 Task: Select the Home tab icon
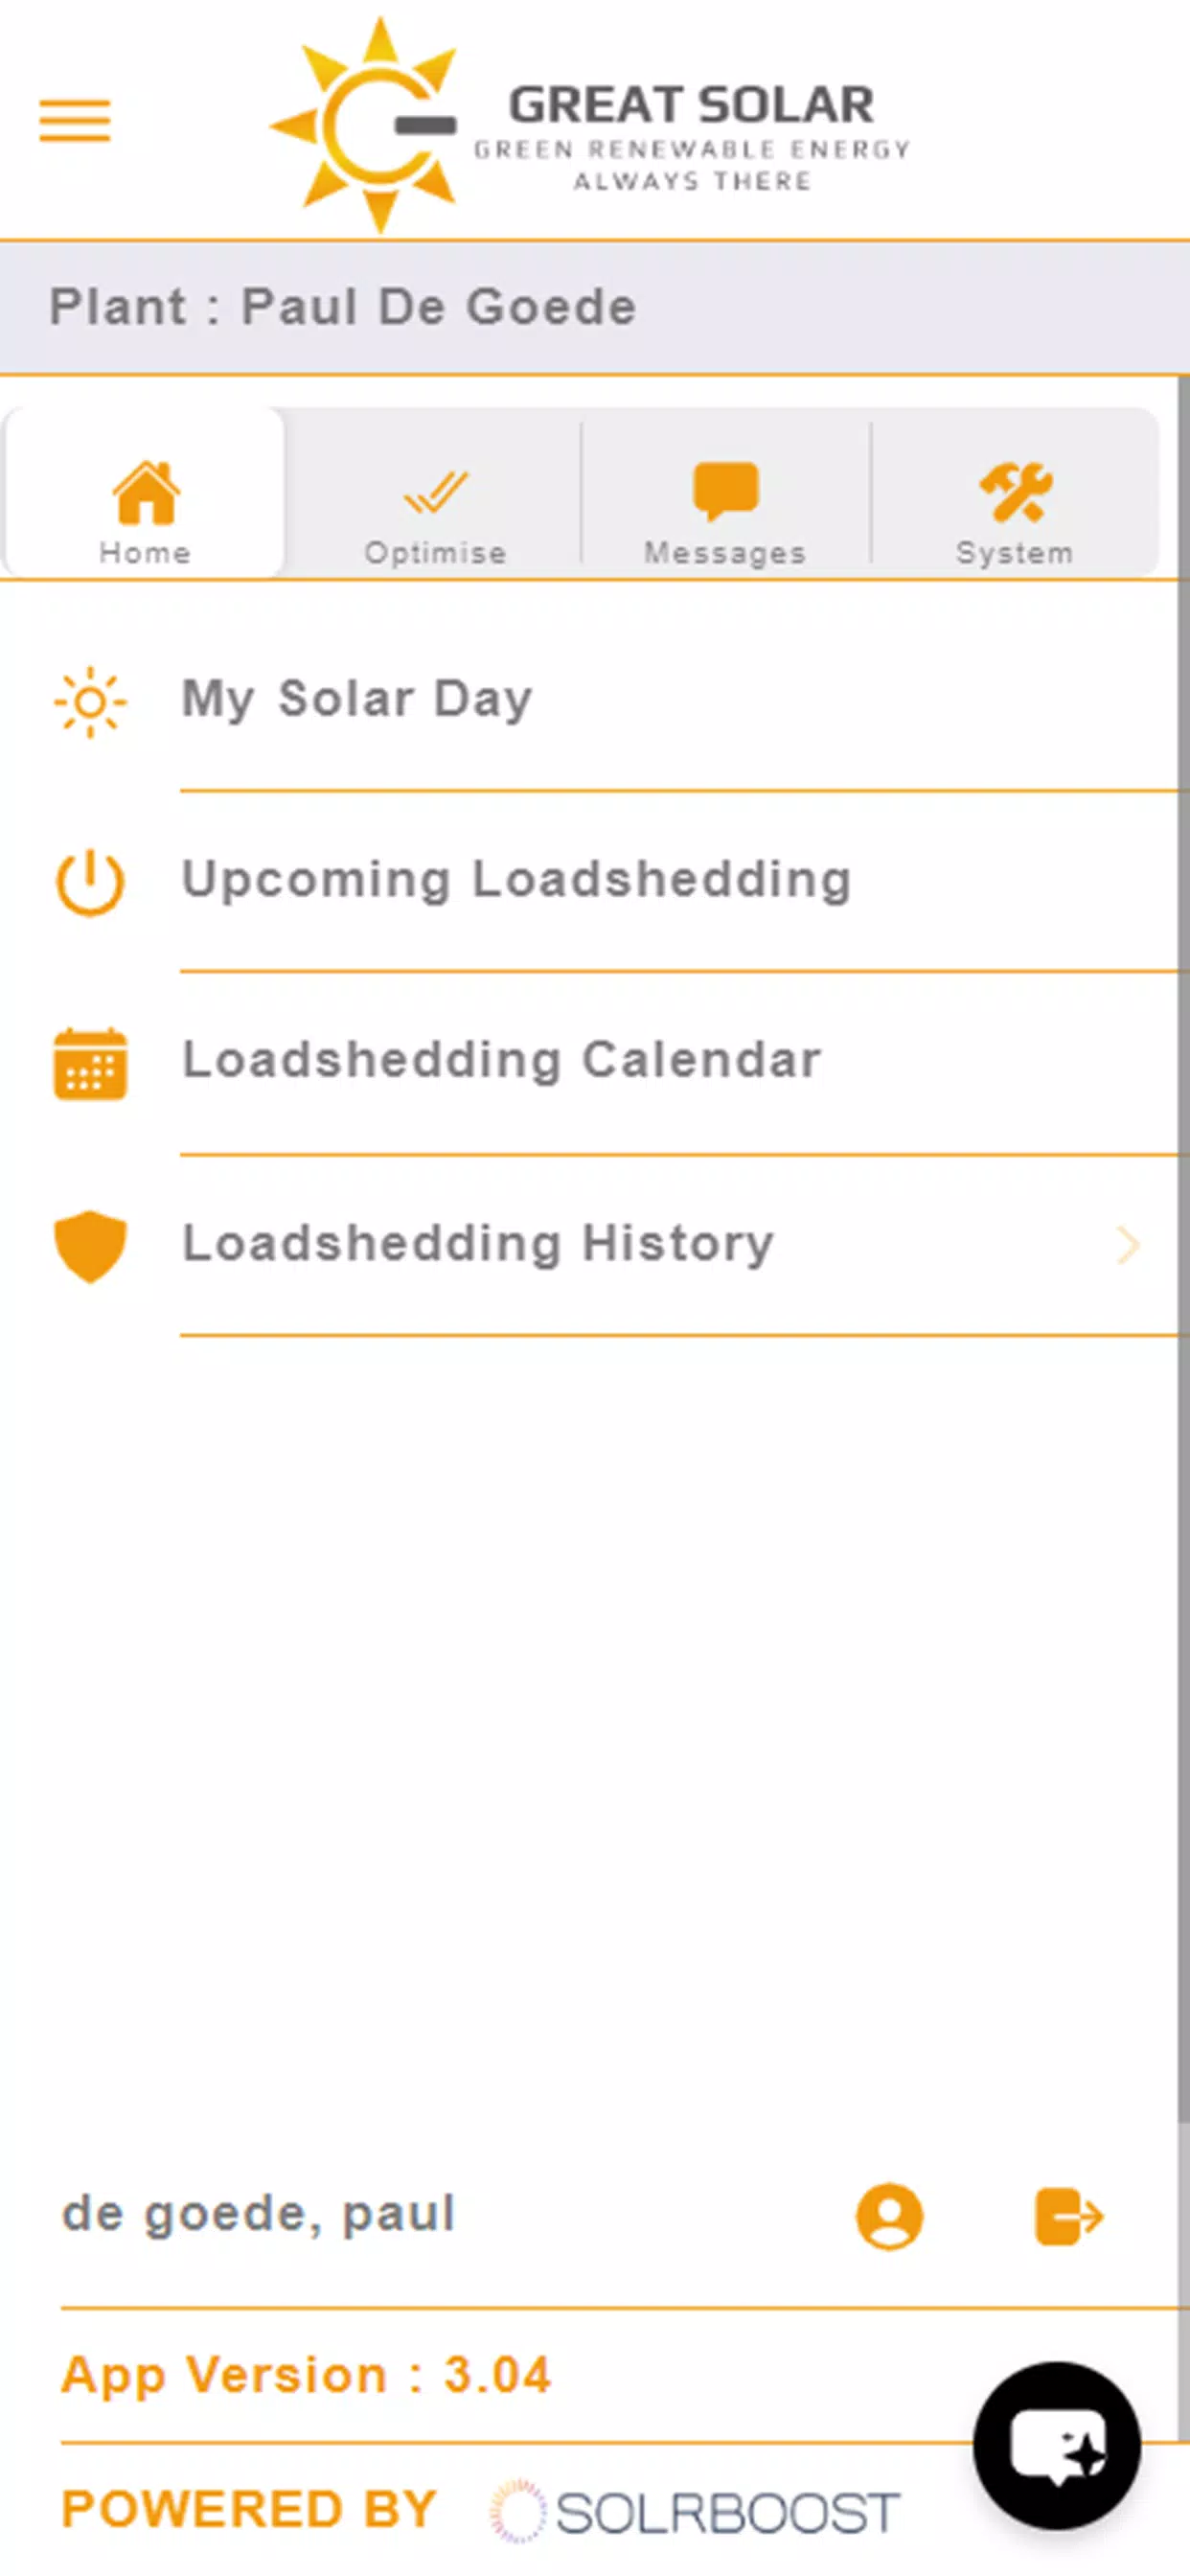[x=146, y=493]
